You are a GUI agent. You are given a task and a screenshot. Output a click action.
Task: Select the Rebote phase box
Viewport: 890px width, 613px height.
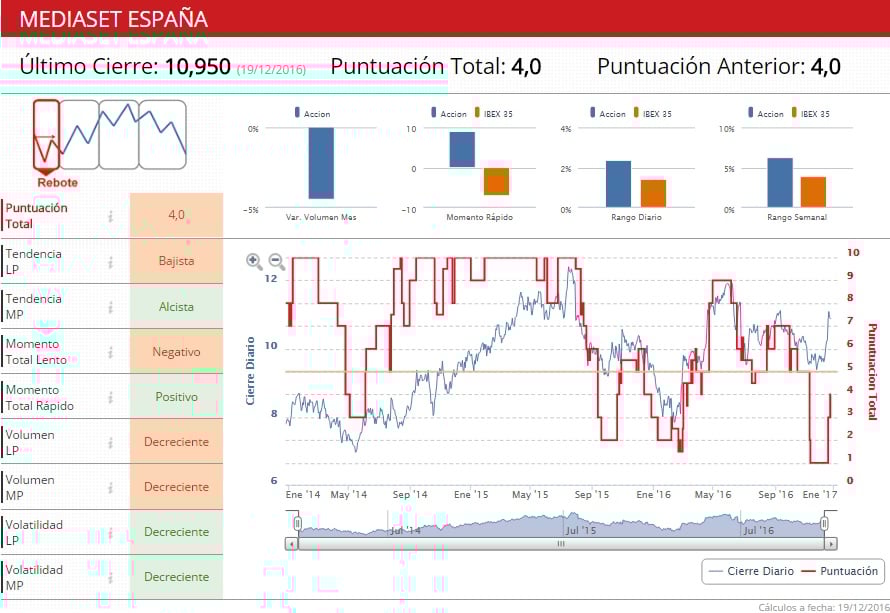point(46,135)
